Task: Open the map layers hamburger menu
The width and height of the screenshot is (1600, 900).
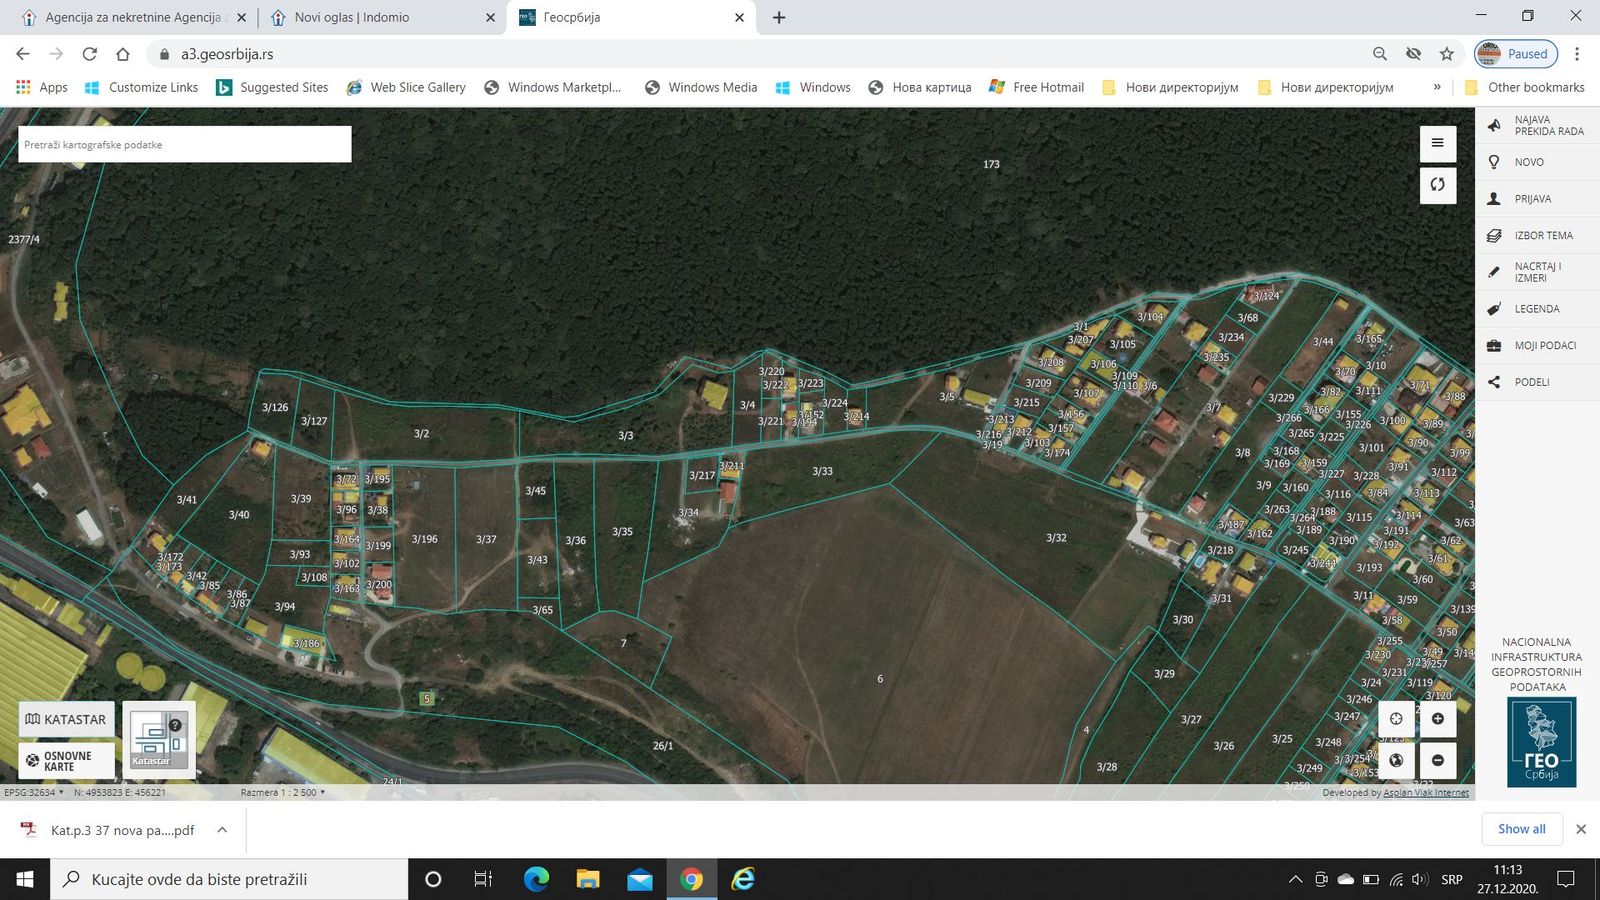Action: (x=1438, y=144)
